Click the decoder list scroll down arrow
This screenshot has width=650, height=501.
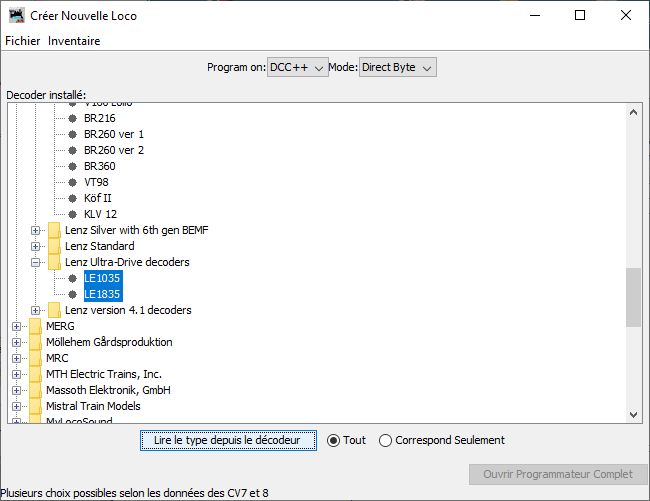(633, 414)
